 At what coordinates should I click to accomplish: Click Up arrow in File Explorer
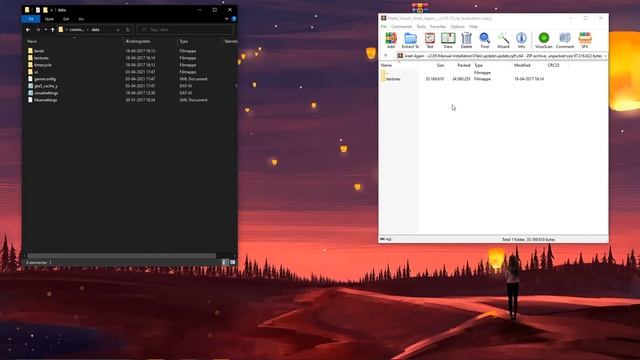pyautogui.click(x=53, y=30)
